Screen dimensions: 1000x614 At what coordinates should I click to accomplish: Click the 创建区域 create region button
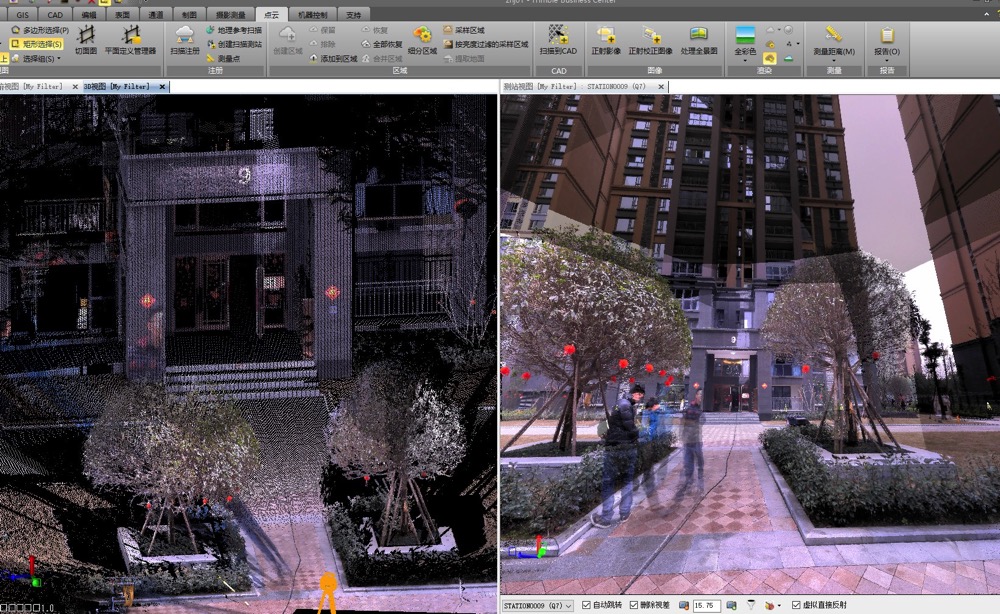click(x=288, y=40)
